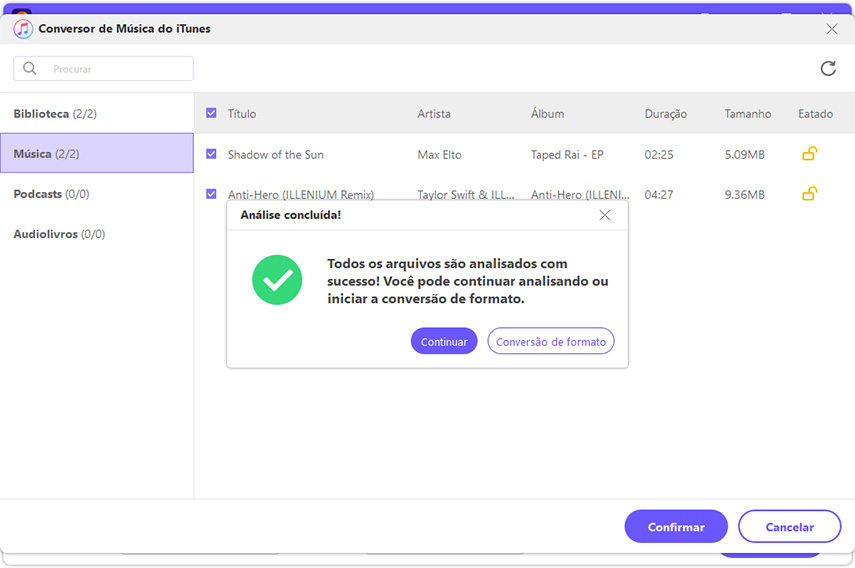
Task: Open the Biblioteca (2/2) category
Action: (x=97, y=113)
